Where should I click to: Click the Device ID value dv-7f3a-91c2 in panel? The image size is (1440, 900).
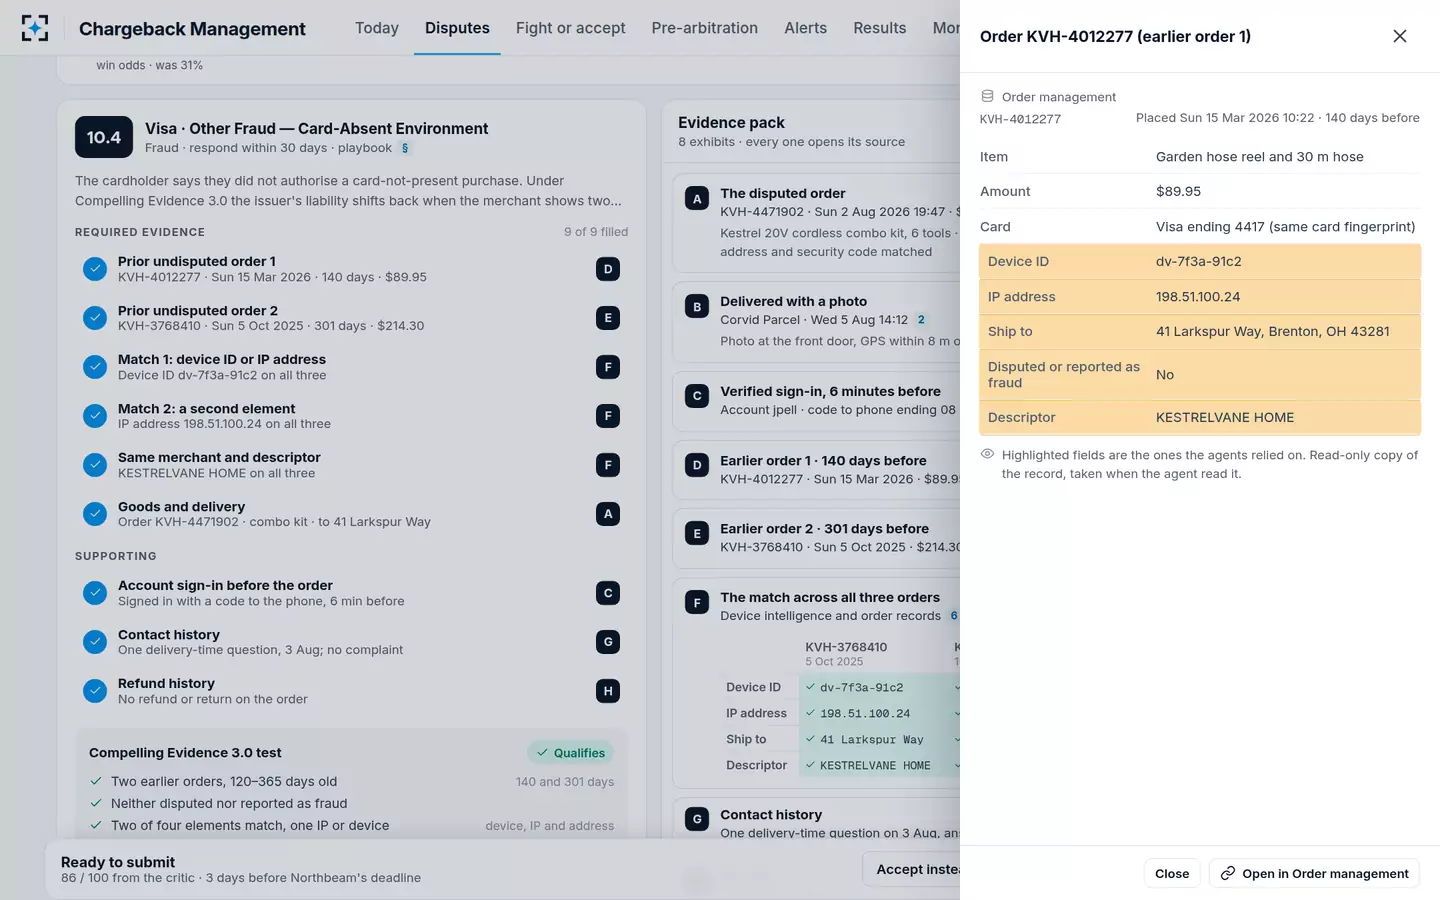(1199, 261)
